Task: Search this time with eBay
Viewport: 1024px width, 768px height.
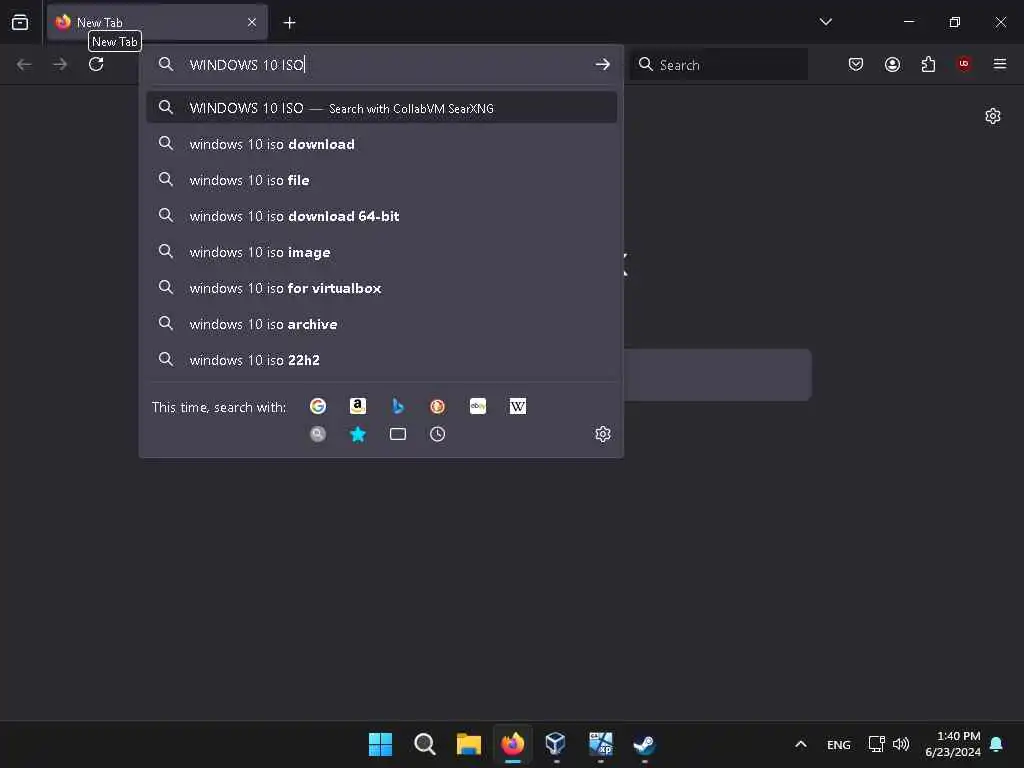Action: click(477, 406)
